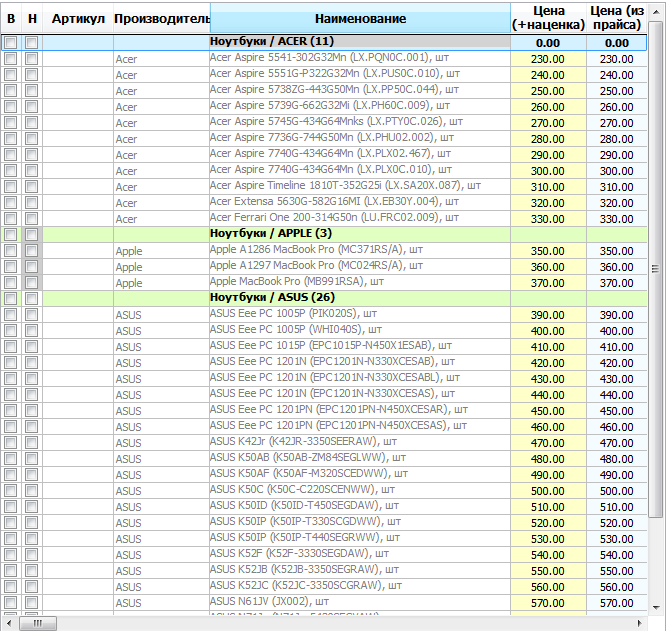Tick the В checkbox of Ноутбуки / ASUS group
The height and width of the screenshot is (631, 671).
[11, 299]
